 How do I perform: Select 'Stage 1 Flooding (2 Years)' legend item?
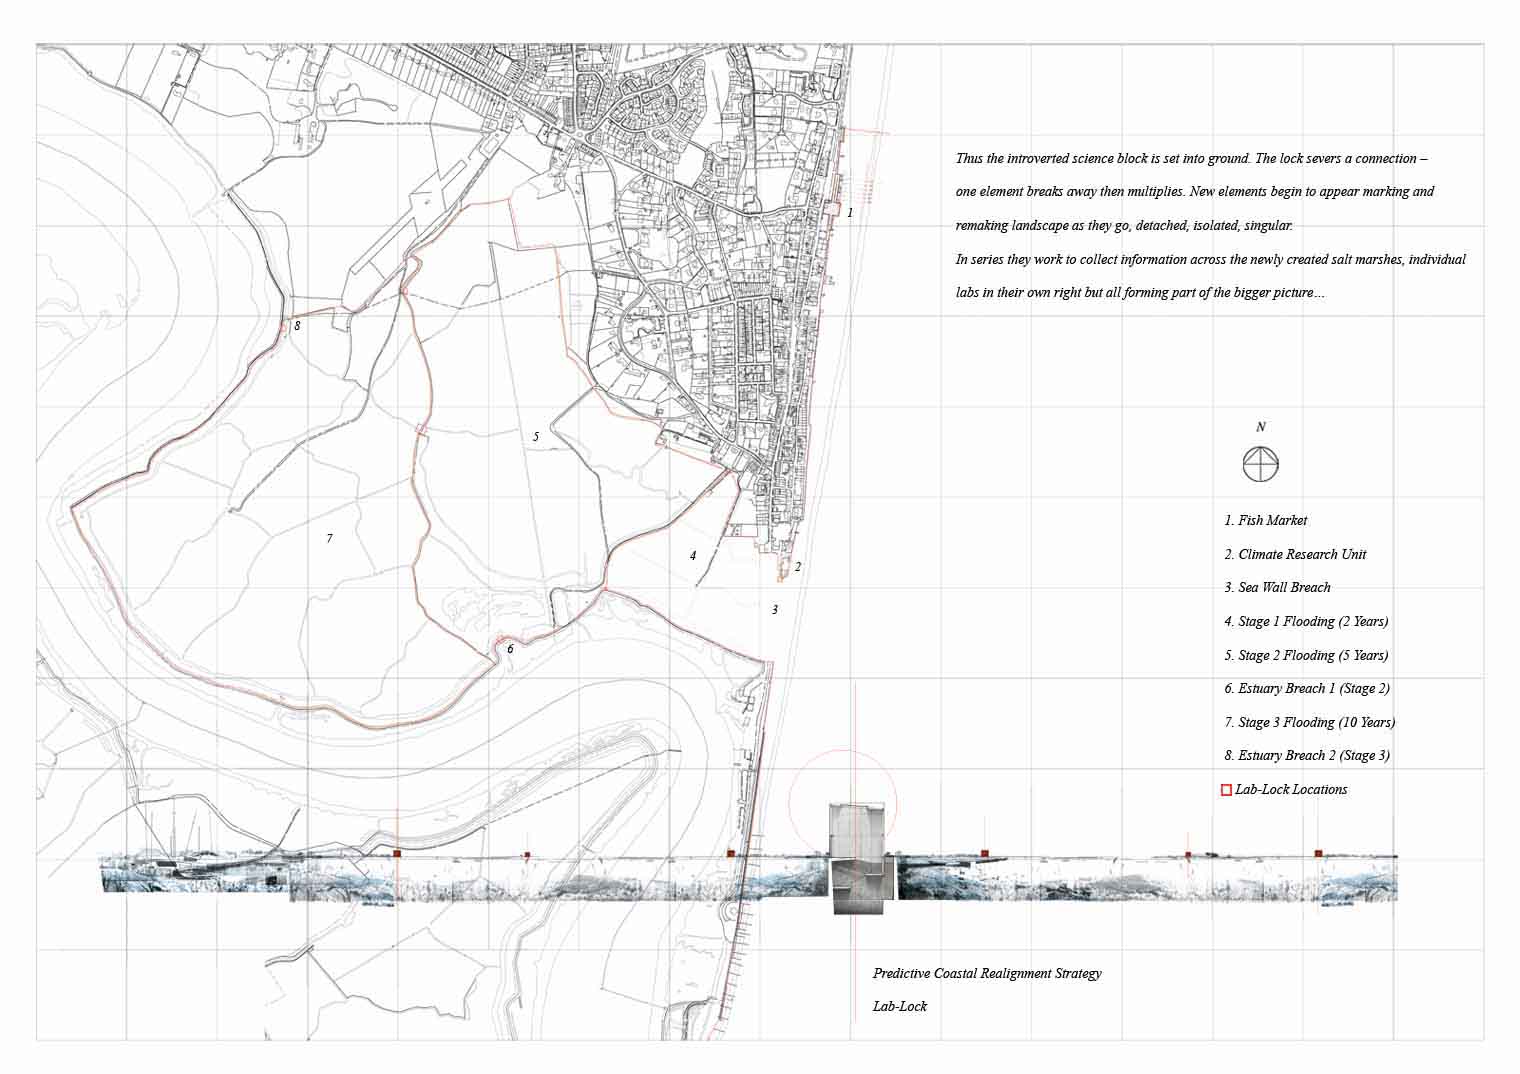click(x=1306, y=622)
